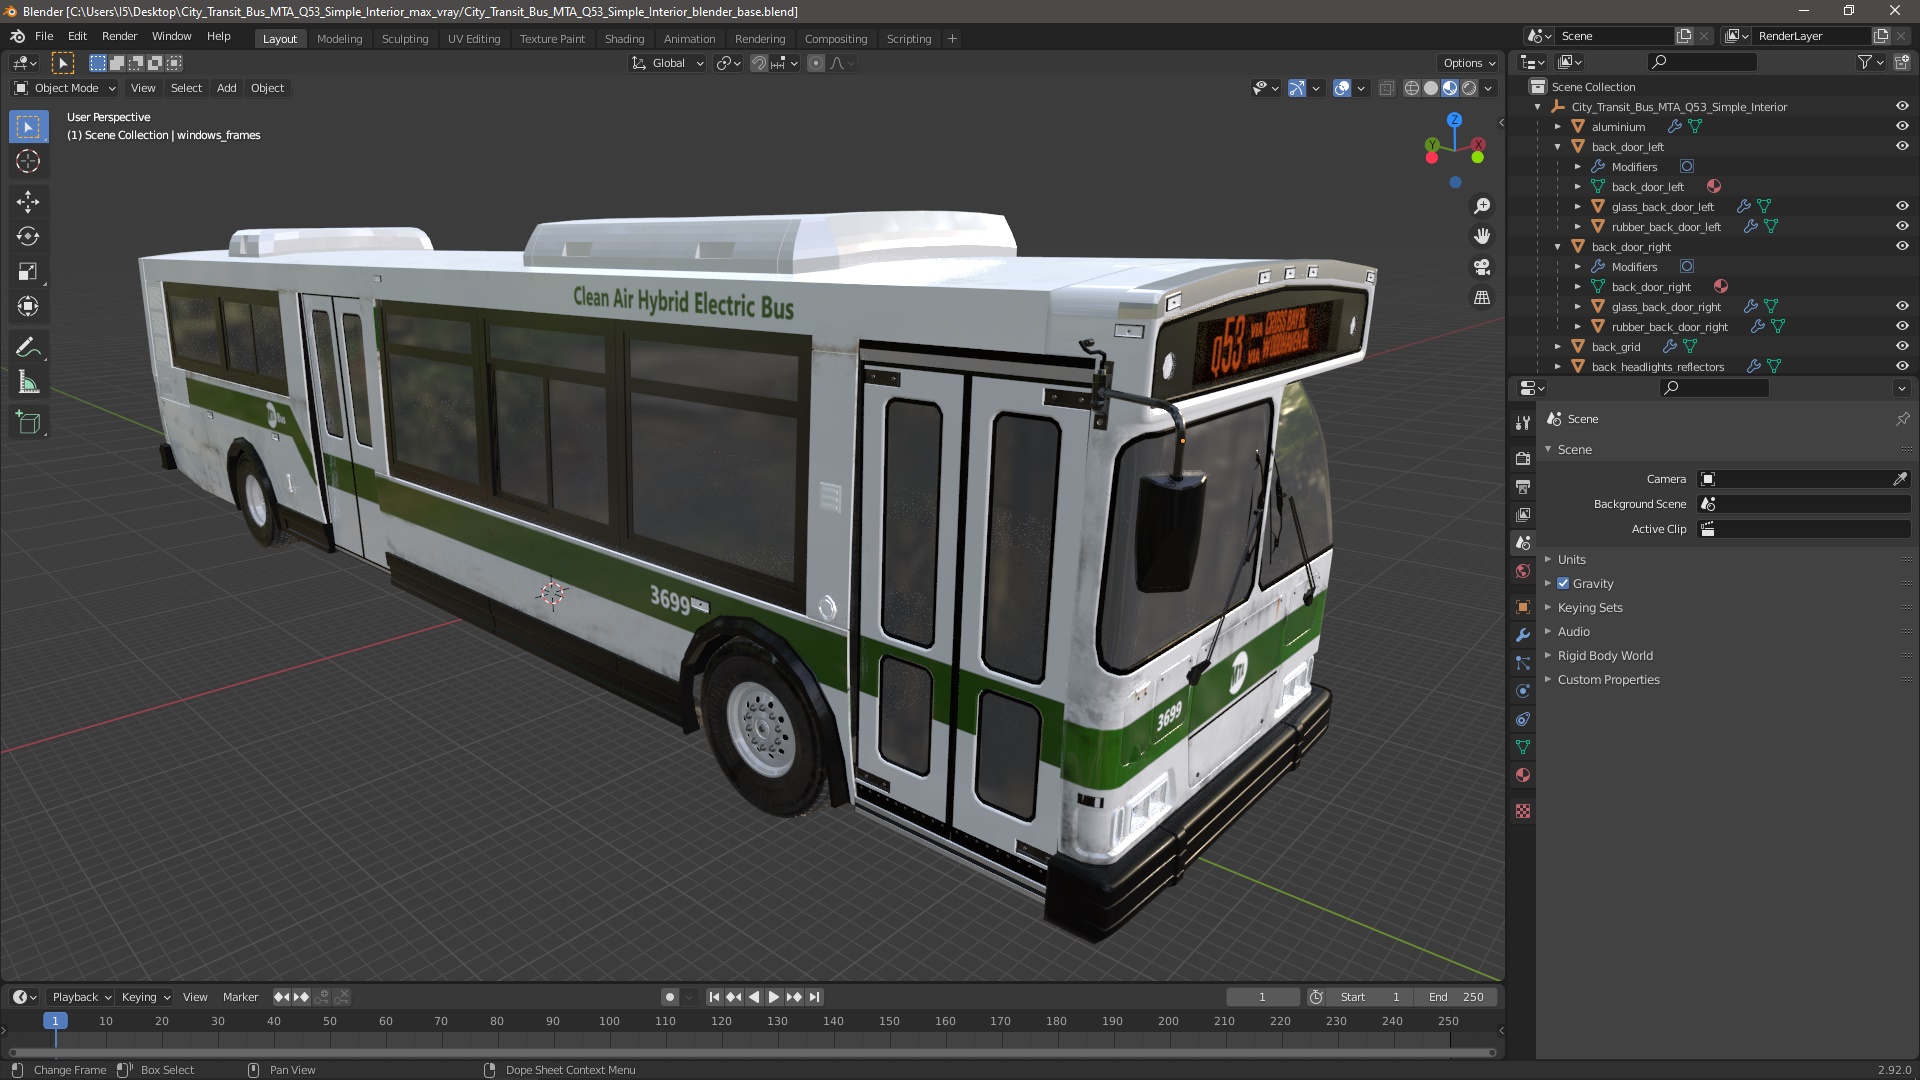Switch to wireframe viewport shading
1920x1080 pixels.
[x=1411, y=88]
